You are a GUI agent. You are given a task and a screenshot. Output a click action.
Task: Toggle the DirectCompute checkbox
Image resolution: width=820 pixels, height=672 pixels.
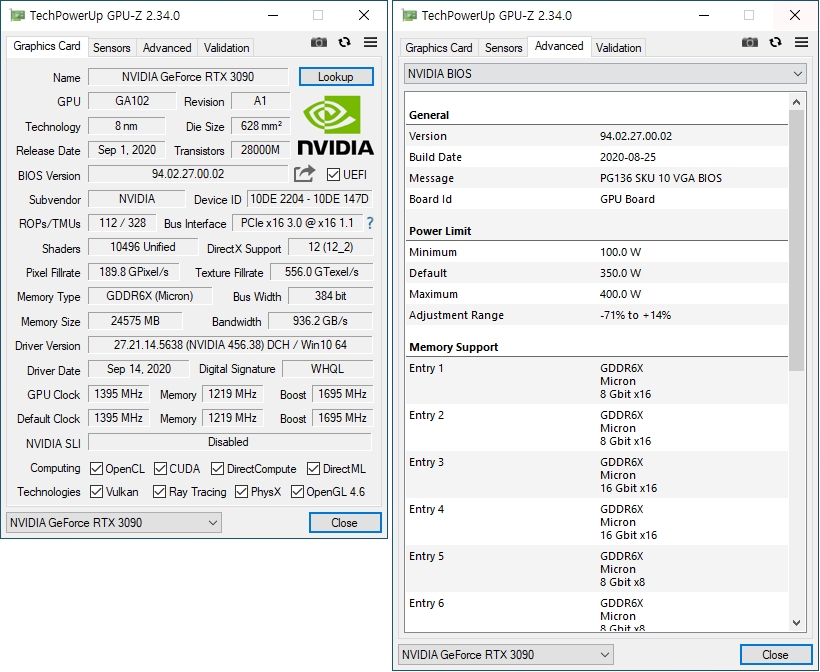coord(218,469)
